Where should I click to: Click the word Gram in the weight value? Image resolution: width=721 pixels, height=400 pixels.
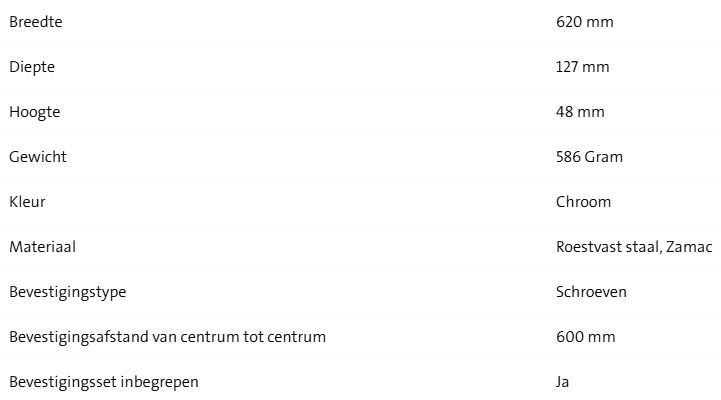click(x=604, y=157)
